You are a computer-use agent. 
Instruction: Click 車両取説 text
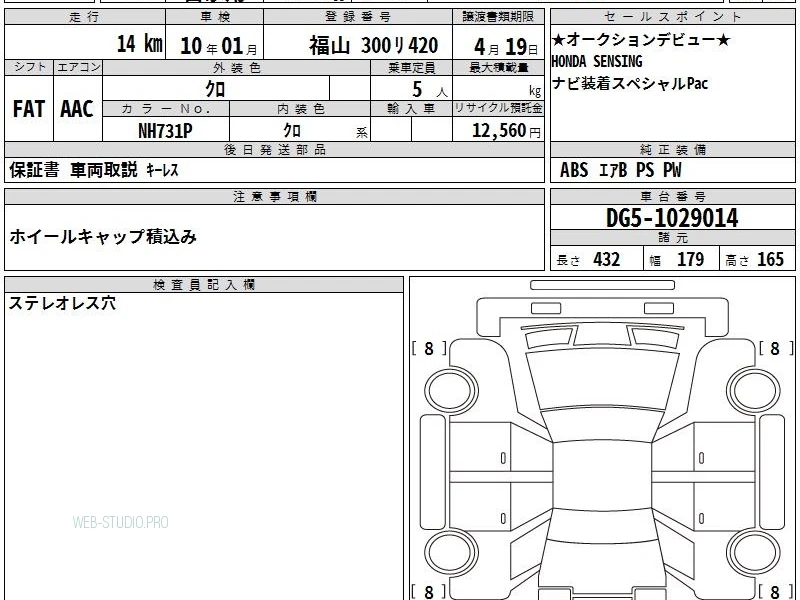click(x=104, y=170)
